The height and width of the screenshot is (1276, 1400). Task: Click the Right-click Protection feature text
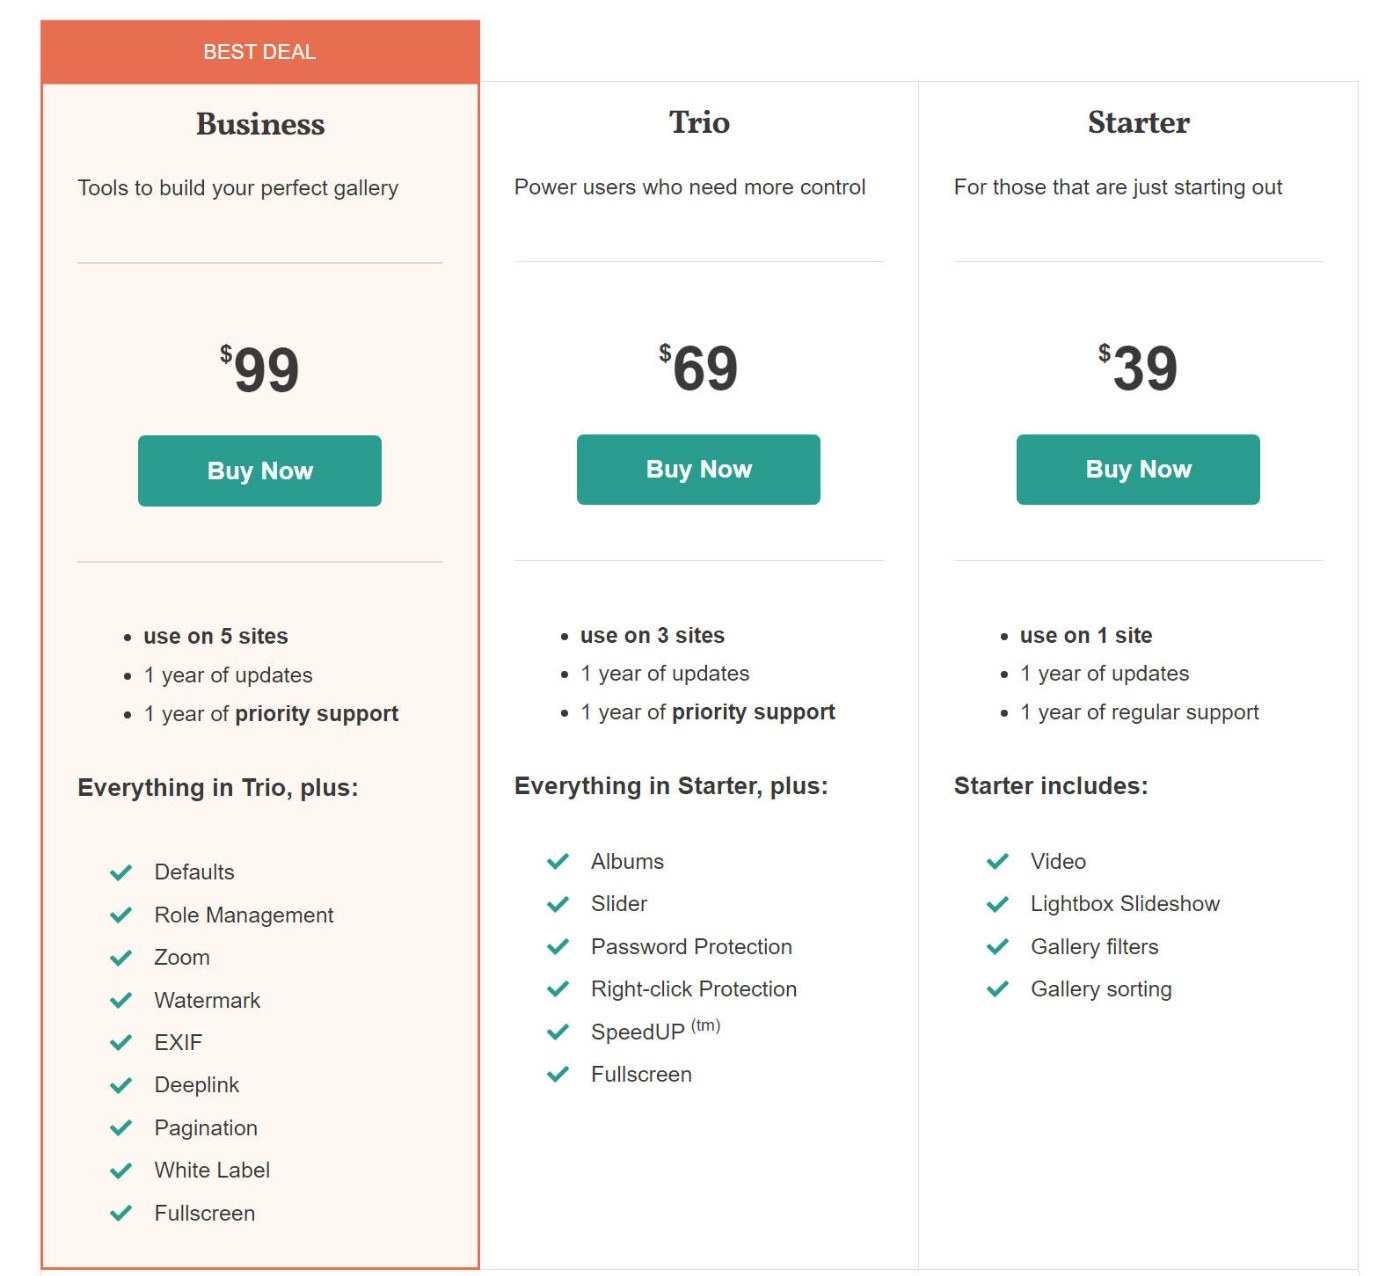(x=693, y=989)
